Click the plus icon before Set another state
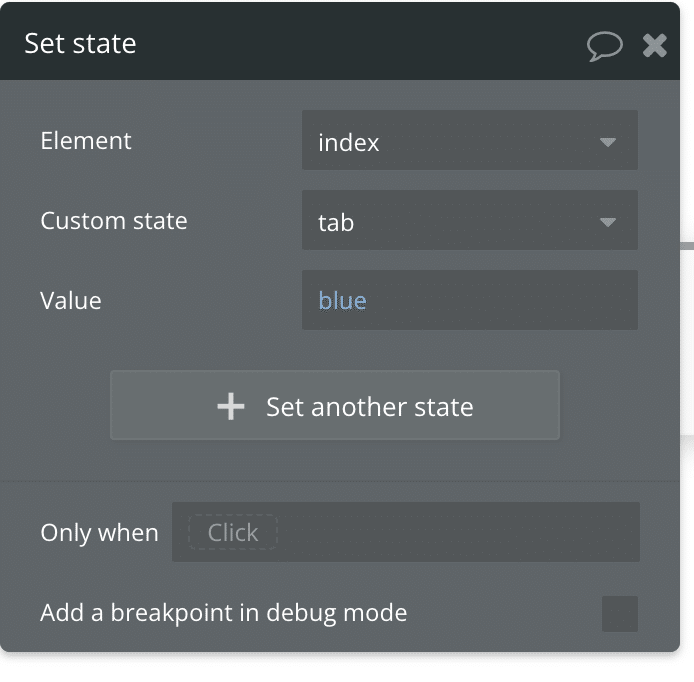 (x=231, y=406)
